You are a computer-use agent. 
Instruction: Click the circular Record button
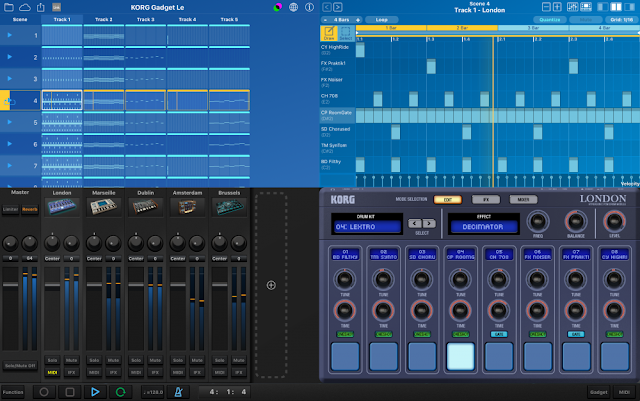click(44, 392)
